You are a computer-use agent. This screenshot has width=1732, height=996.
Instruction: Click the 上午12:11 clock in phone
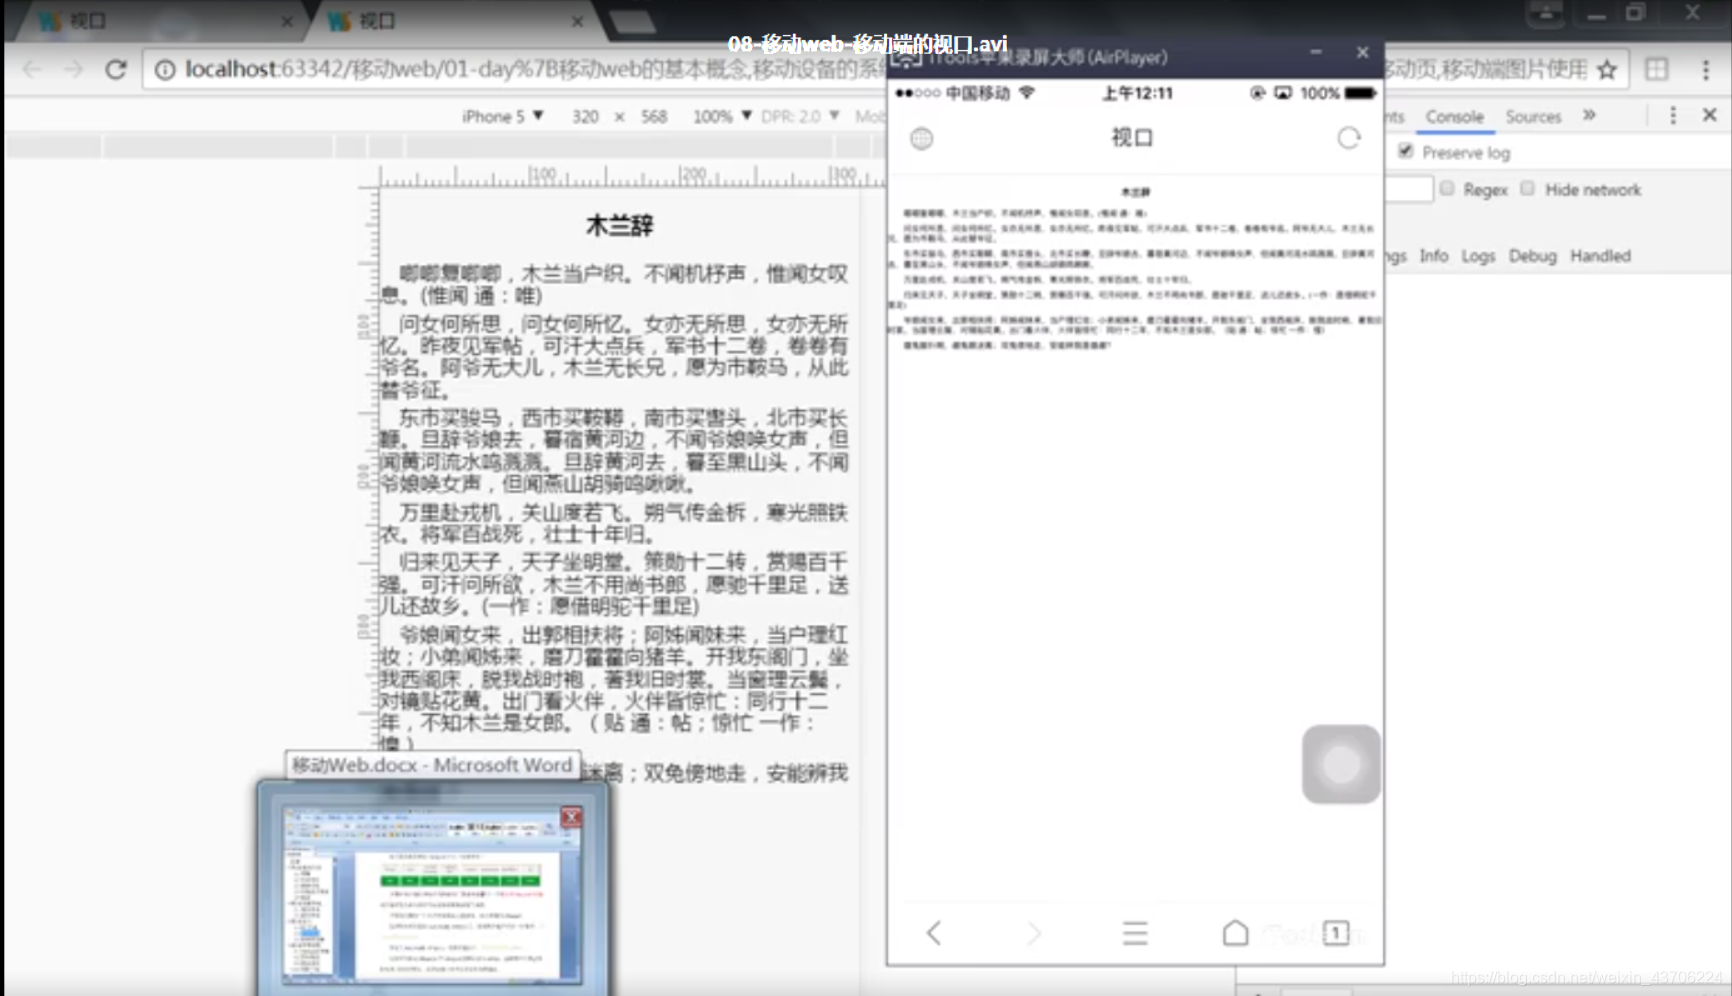coord(1137,93)
